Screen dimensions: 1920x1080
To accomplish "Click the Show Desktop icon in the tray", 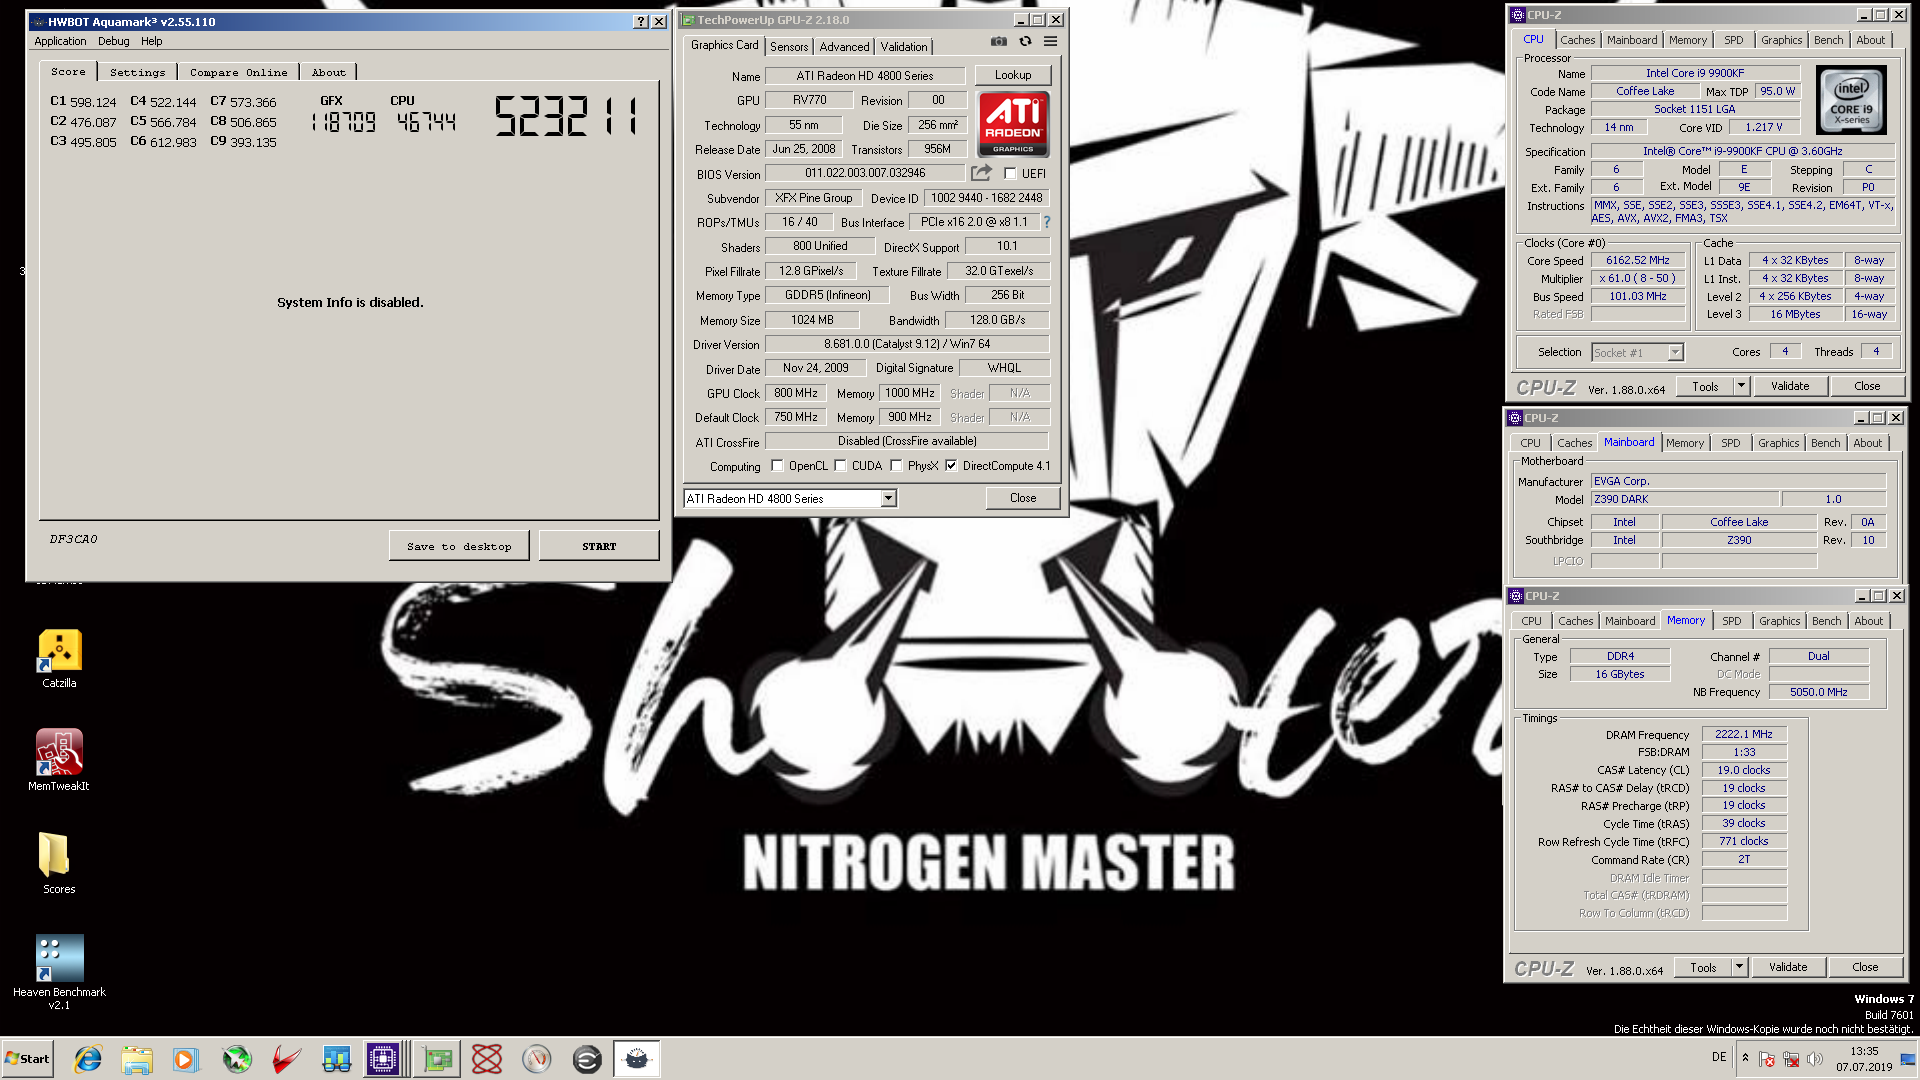I will pyautogui.click(x=1908, y=1059).
